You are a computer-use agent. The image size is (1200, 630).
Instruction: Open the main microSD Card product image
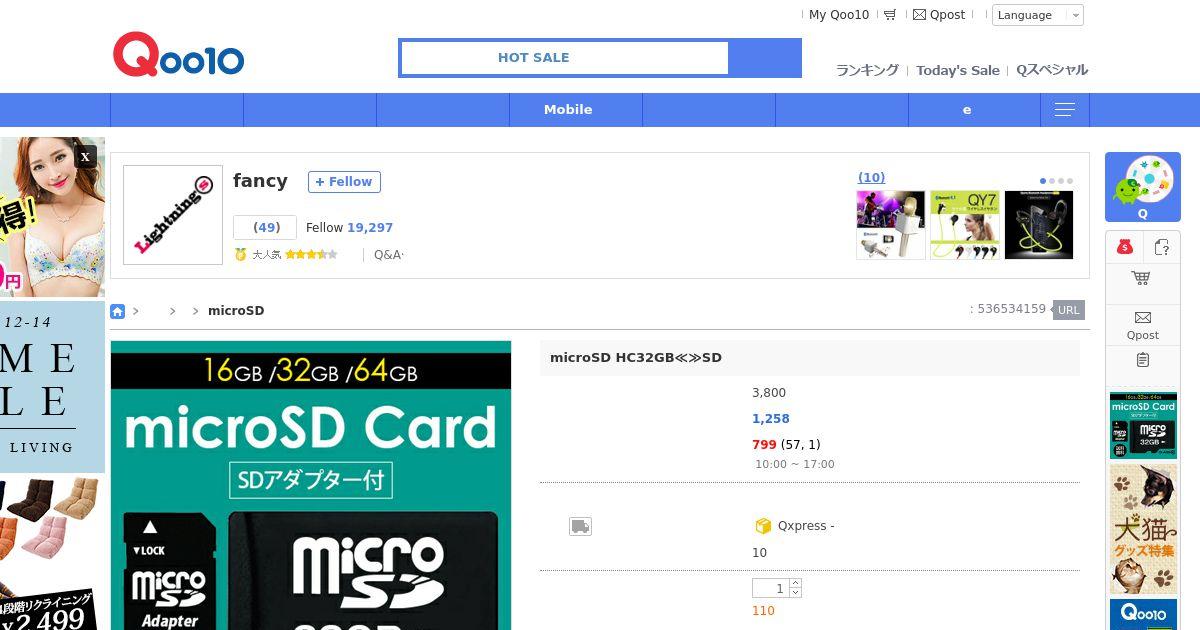tap(311, 486)
